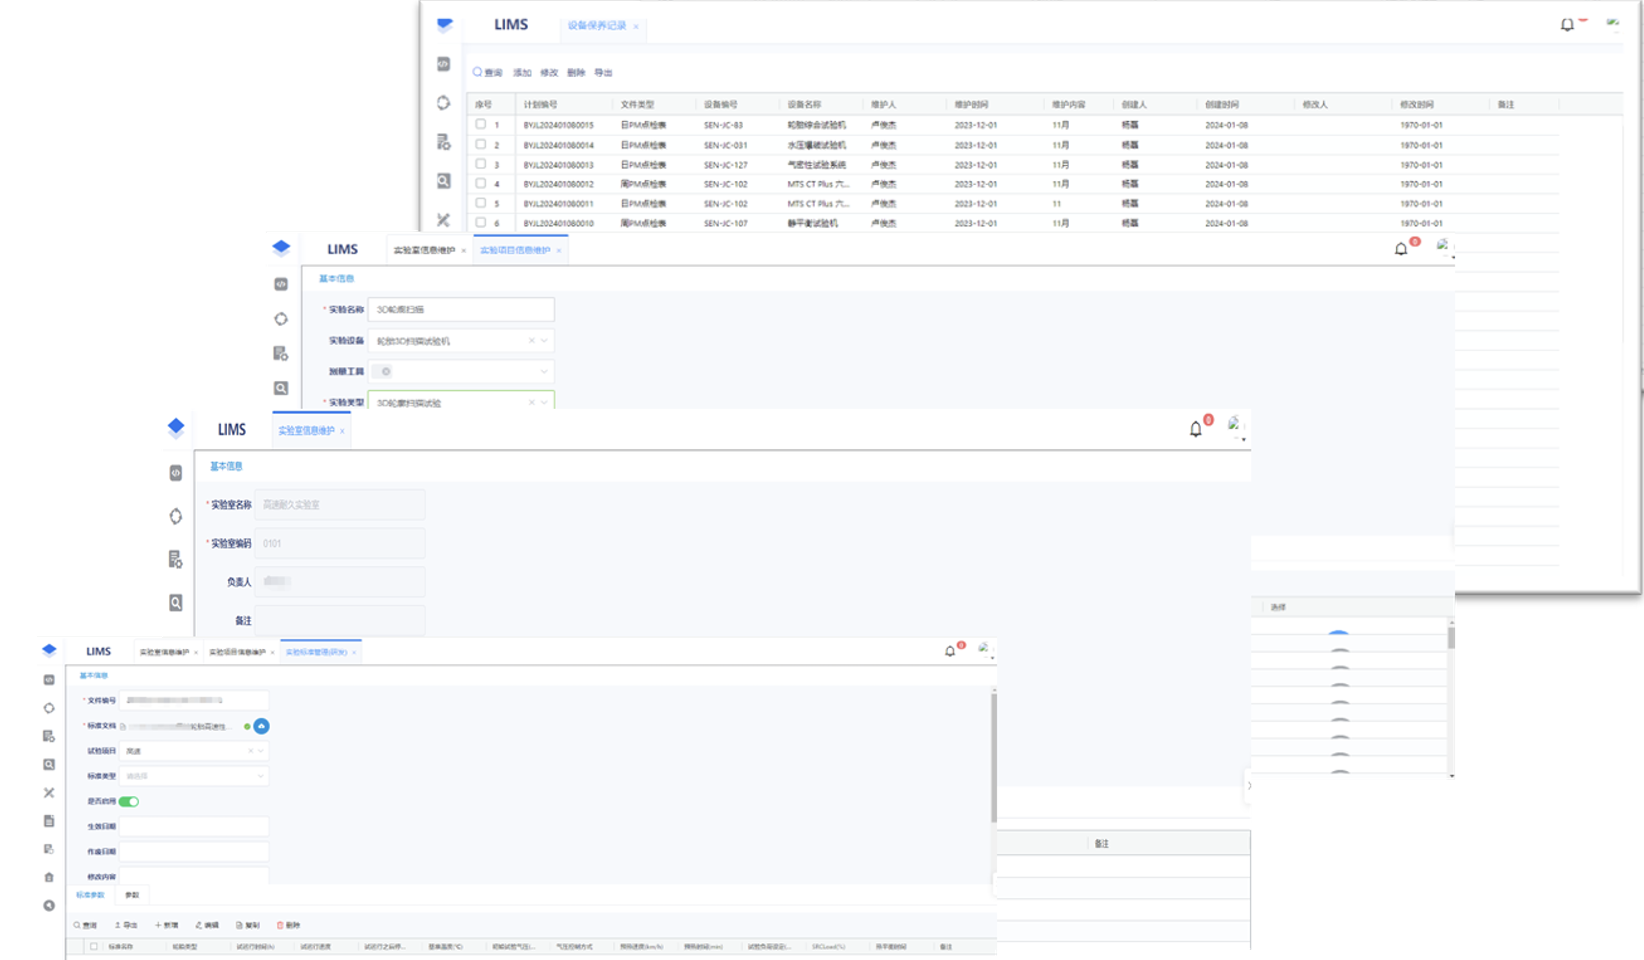Image resolution: width=1644 pixels, height=960 pixels.
Task: Click the 编辑 pencil icon in 标准参数 toolbar
Action: pyautogui.click(x=199, y=925)
